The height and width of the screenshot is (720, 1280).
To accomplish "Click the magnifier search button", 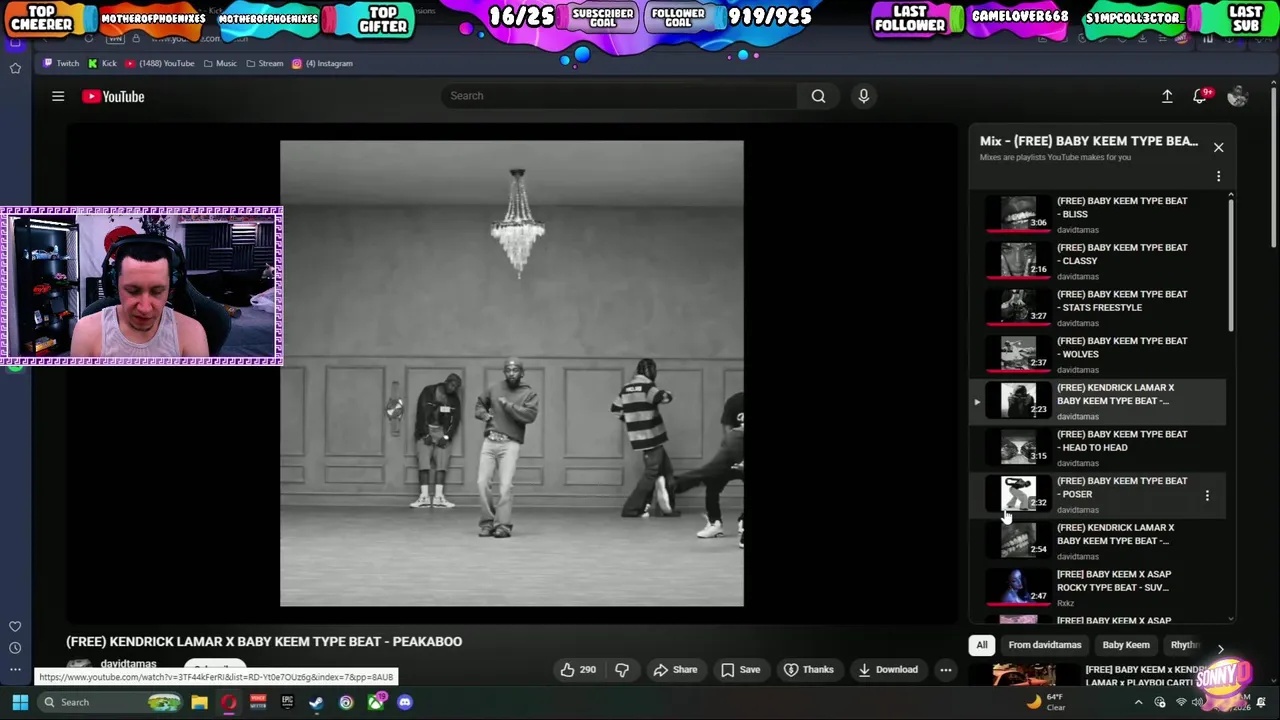I will coord(818,96).
